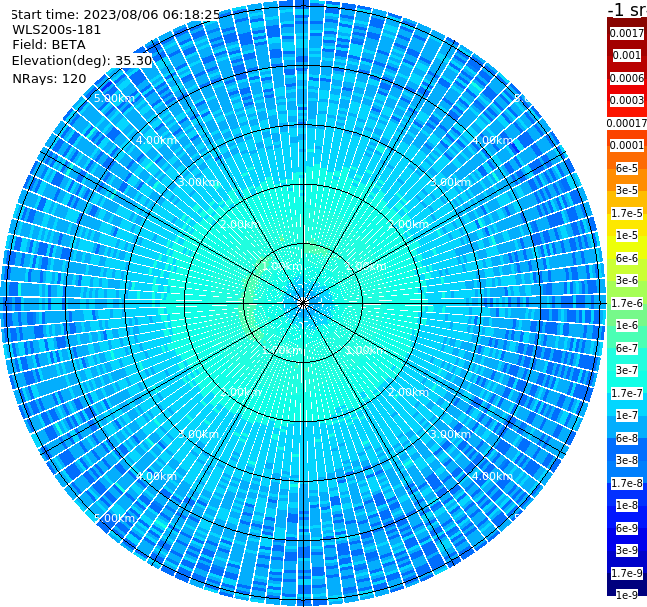
Task: Click the 0.0017 colorbar label
Action: coord(627,33)
